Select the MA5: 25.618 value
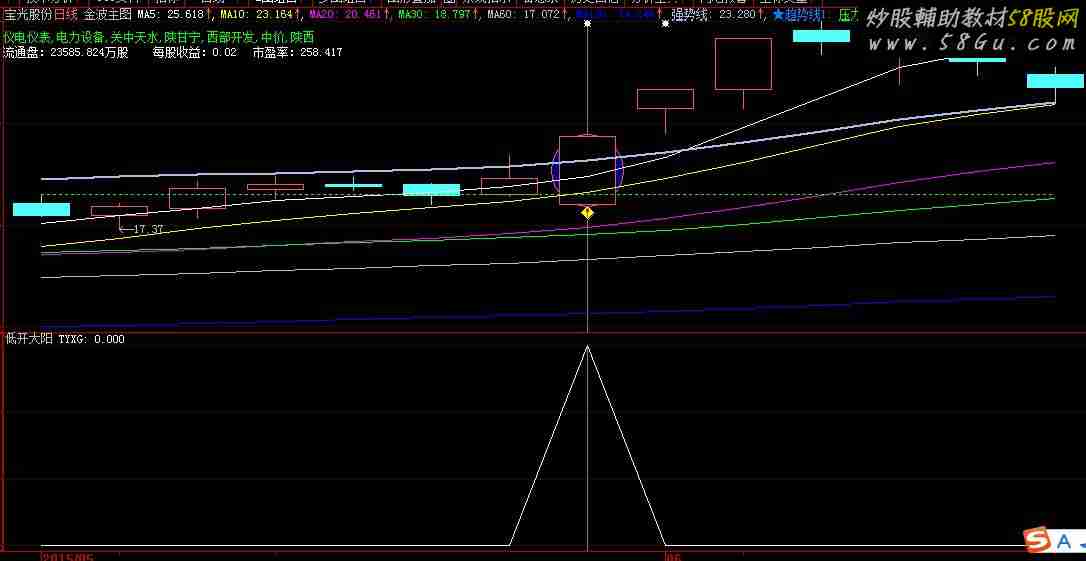 (x=171, y=14)
